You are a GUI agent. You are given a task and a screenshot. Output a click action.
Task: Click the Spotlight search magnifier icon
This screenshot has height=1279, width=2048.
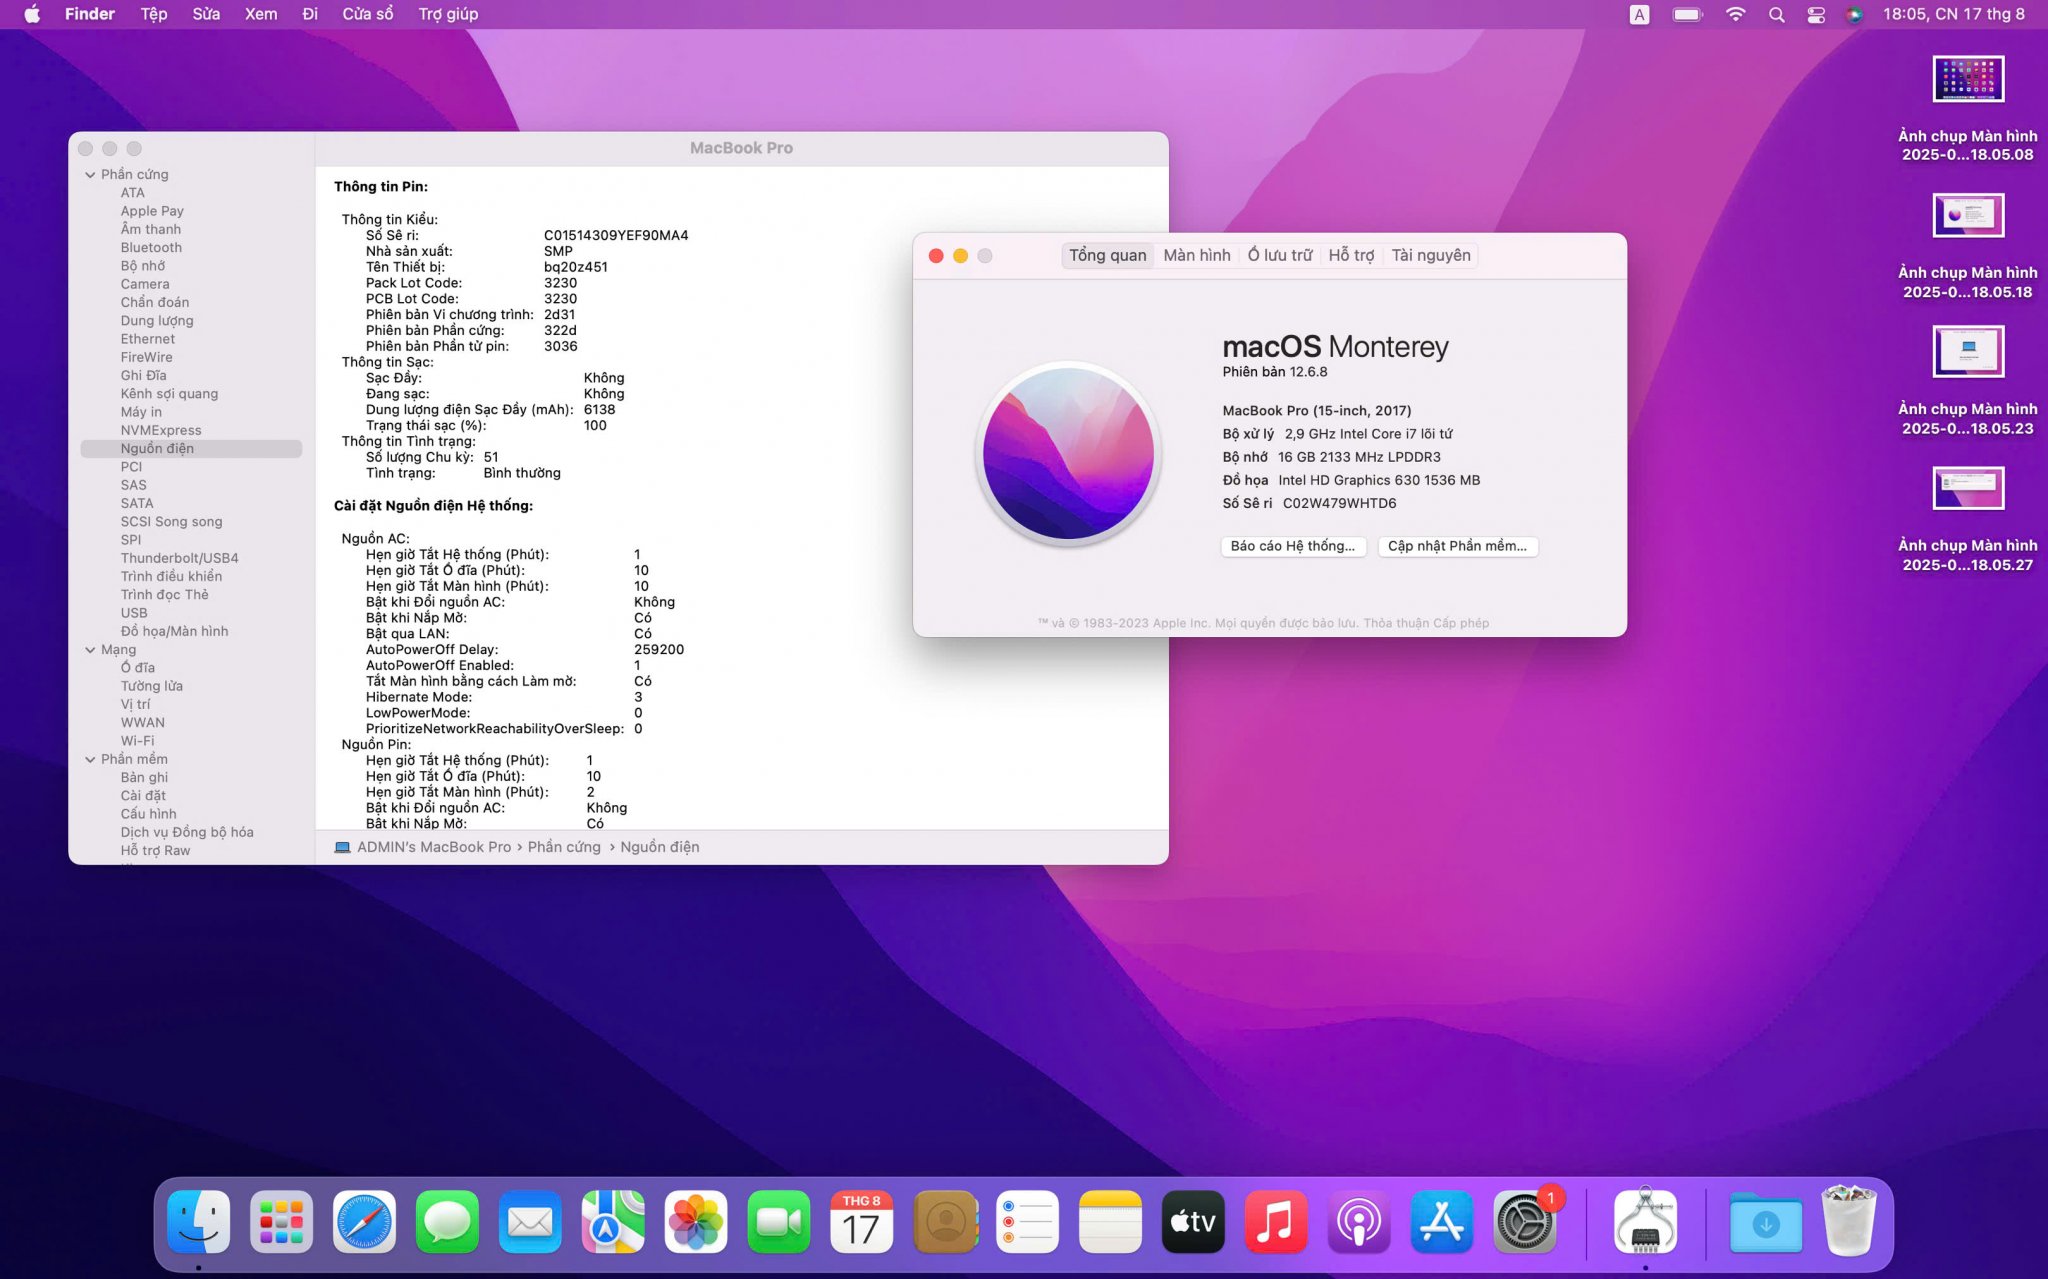coord(1776,15)
